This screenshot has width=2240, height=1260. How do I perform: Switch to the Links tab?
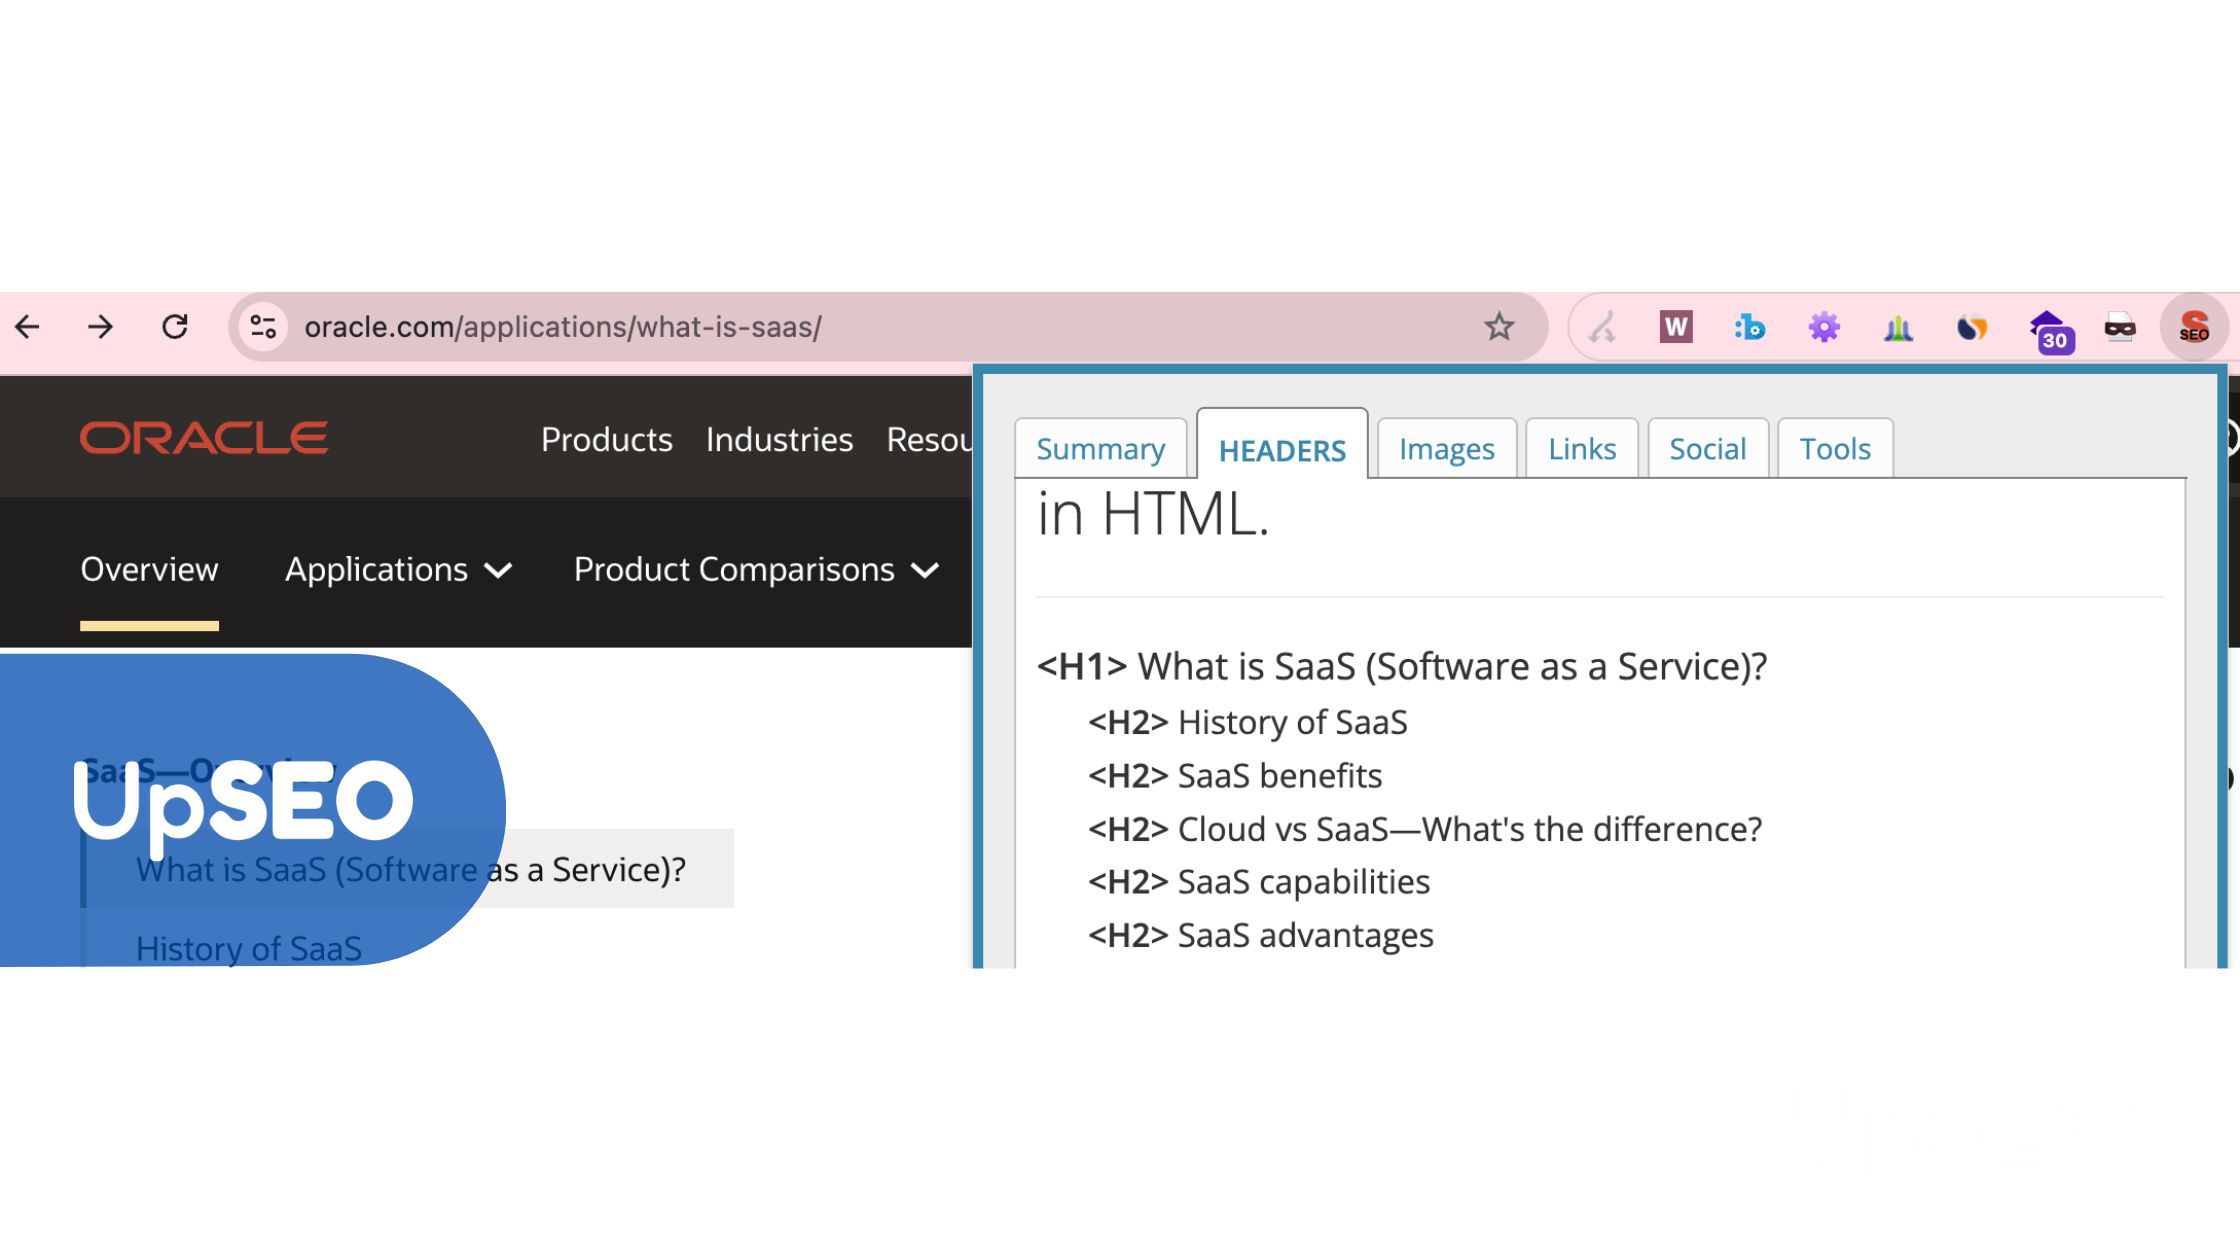[1582, 449]
